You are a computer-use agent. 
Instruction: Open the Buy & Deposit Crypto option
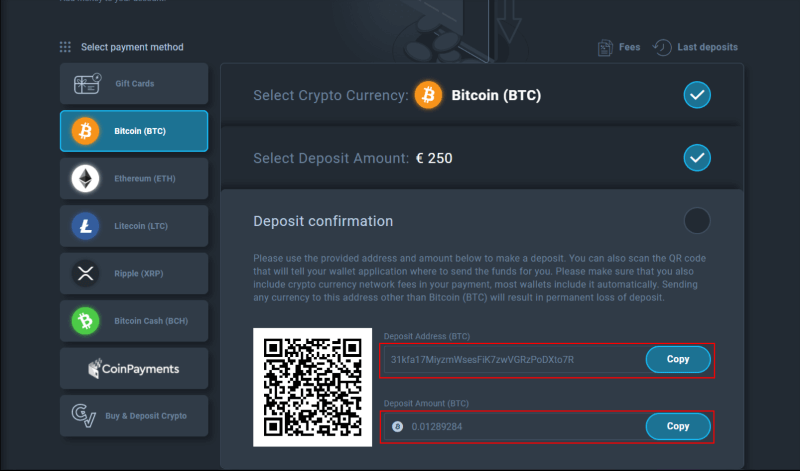(134, 415)
